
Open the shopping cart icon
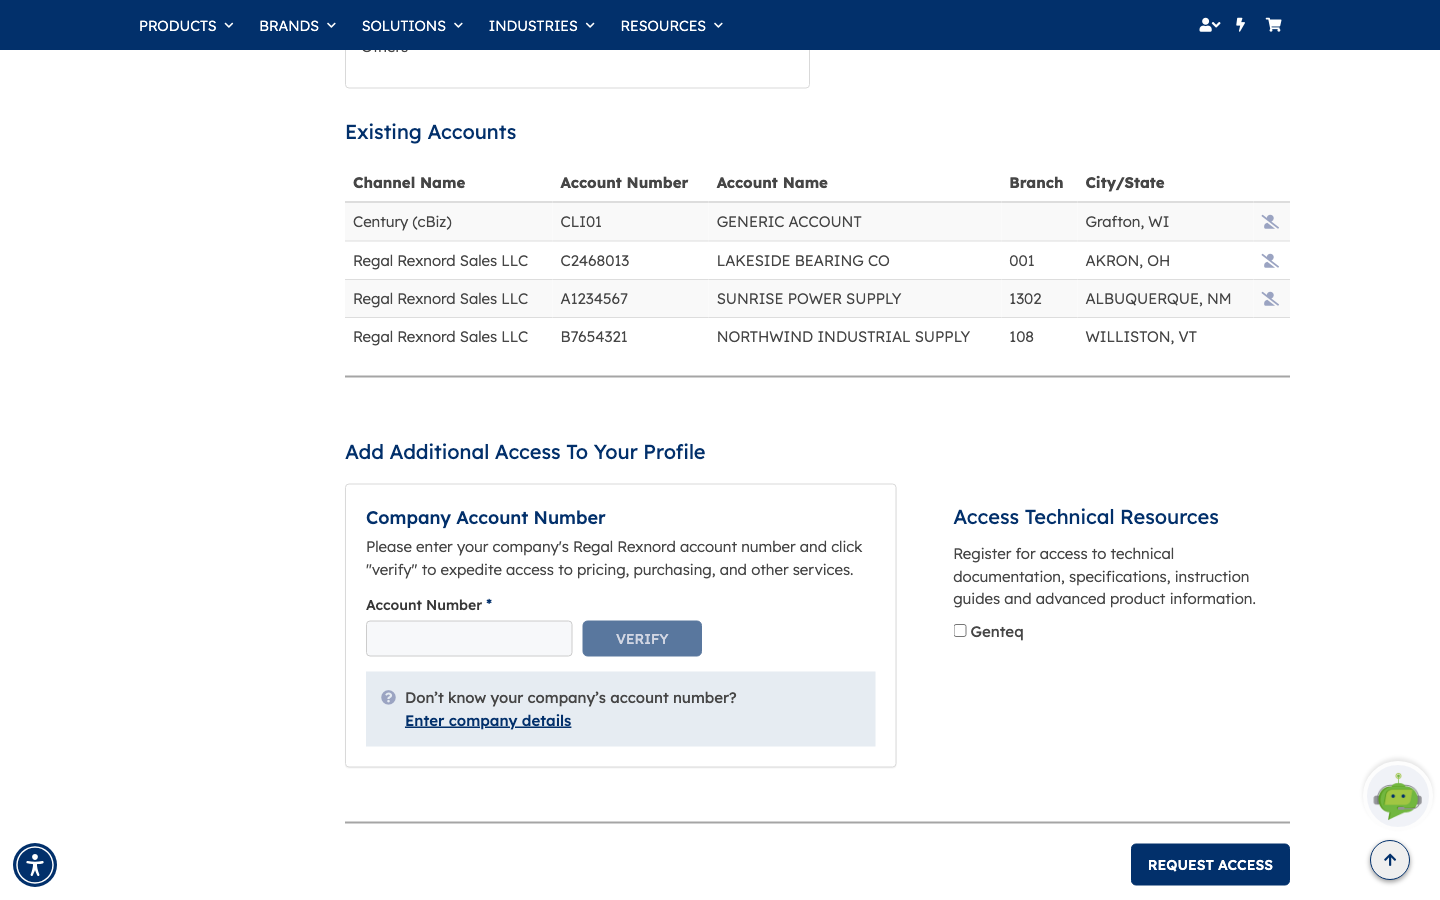(x=1273, y=25)
